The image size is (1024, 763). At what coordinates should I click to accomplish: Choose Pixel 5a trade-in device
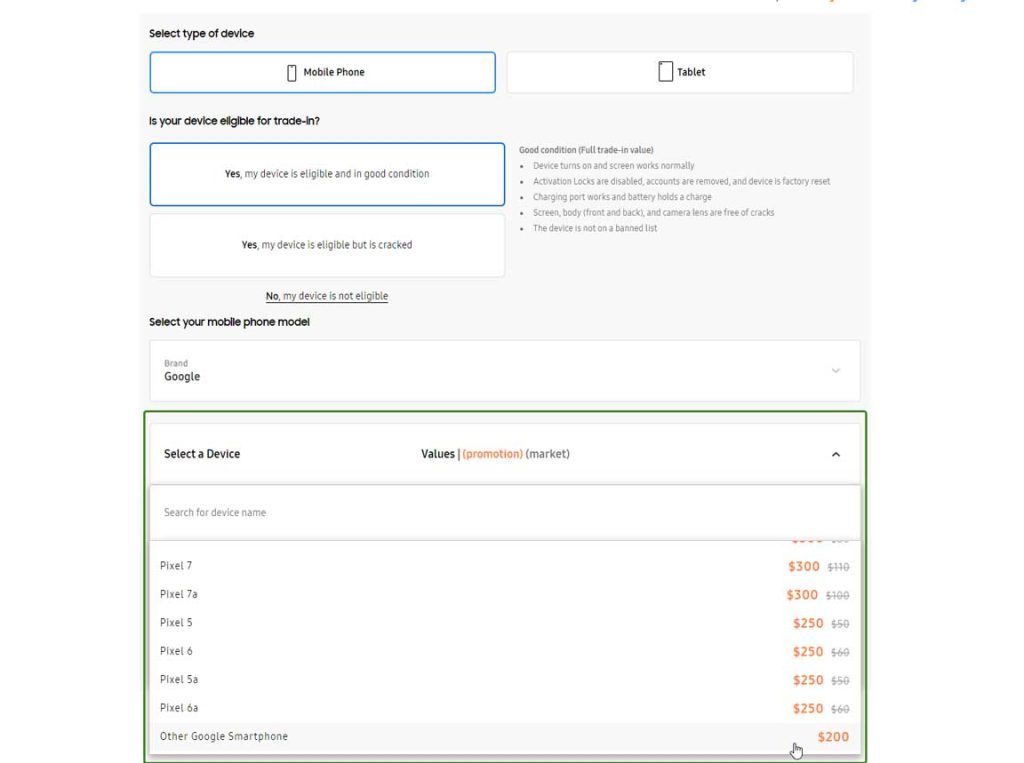point(179,680)
